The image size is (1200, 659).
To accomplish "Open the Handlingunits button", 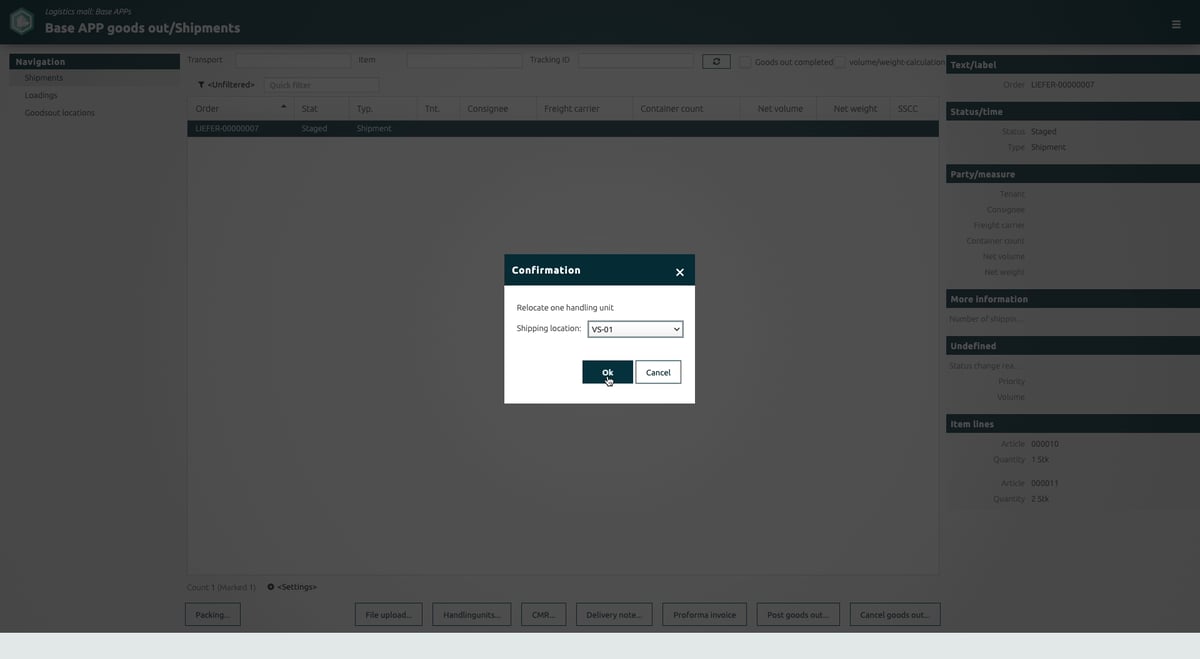I will [x=473, y=614].
